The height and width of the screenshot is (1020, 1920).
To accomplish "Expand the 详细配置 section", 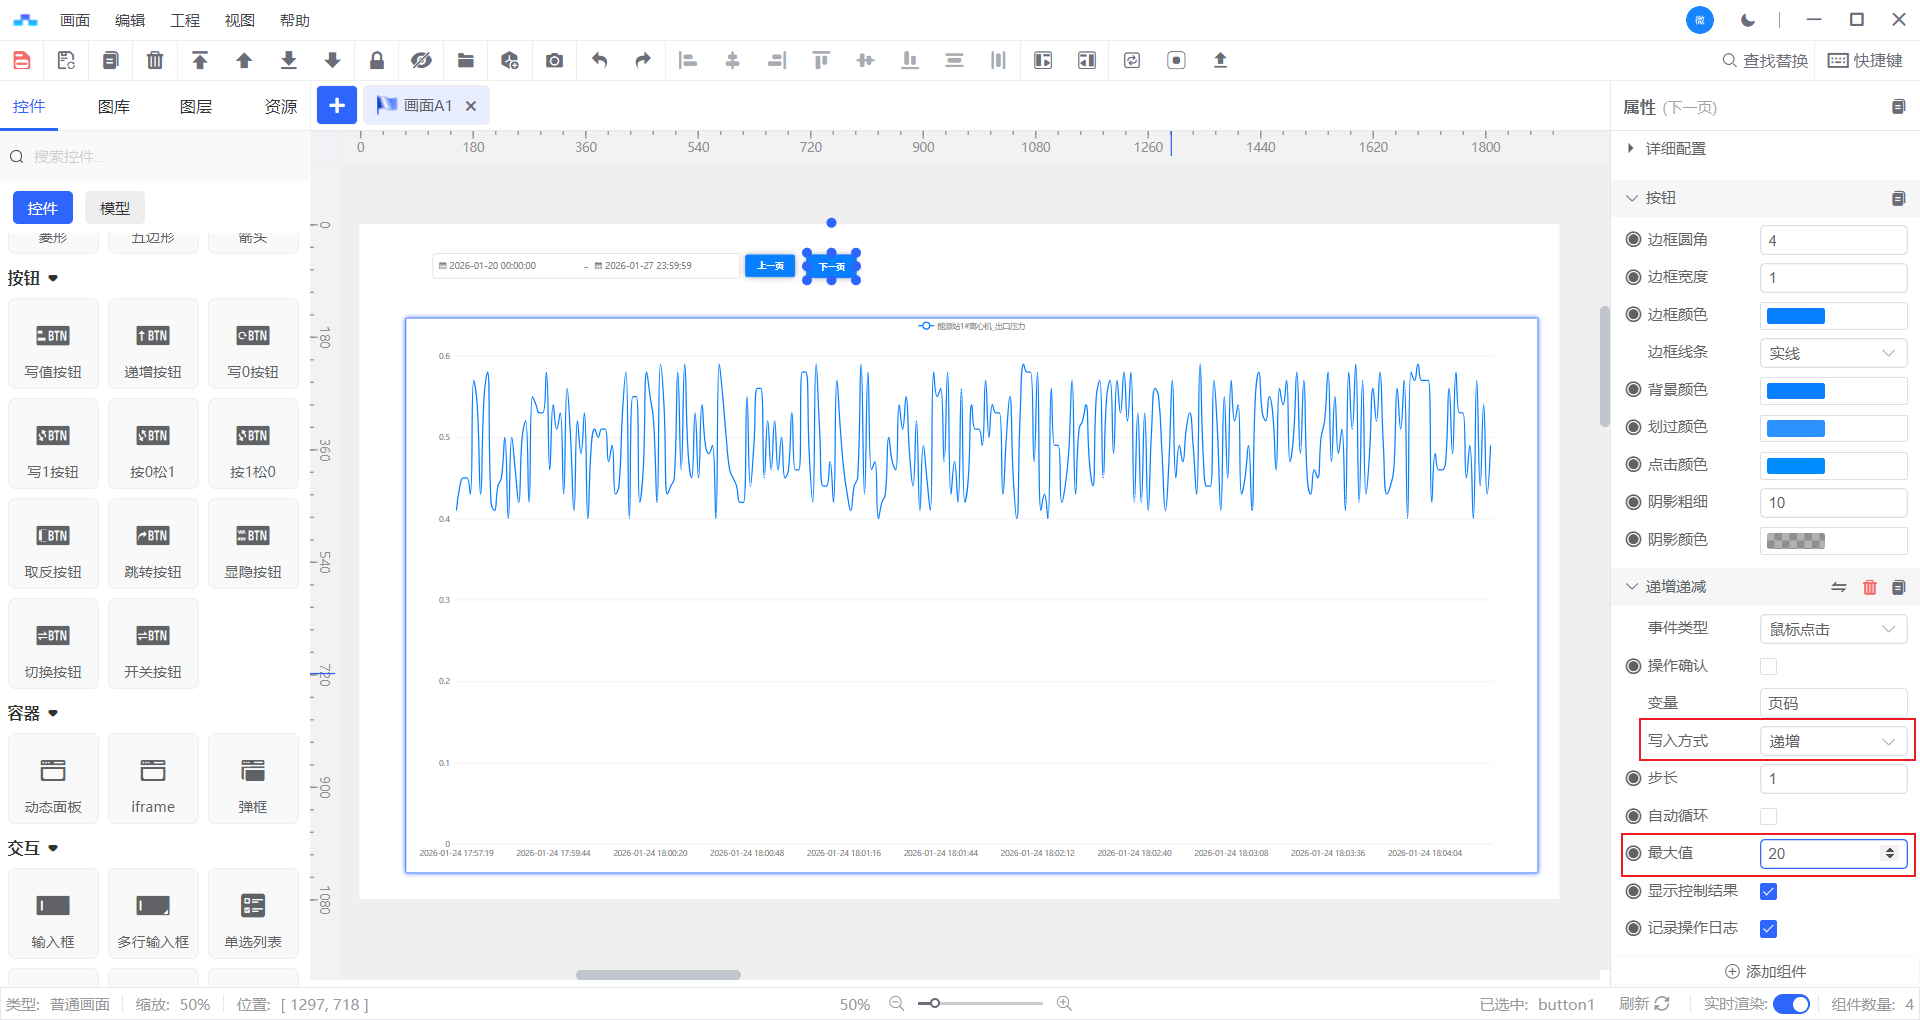I will [1675, 148].
